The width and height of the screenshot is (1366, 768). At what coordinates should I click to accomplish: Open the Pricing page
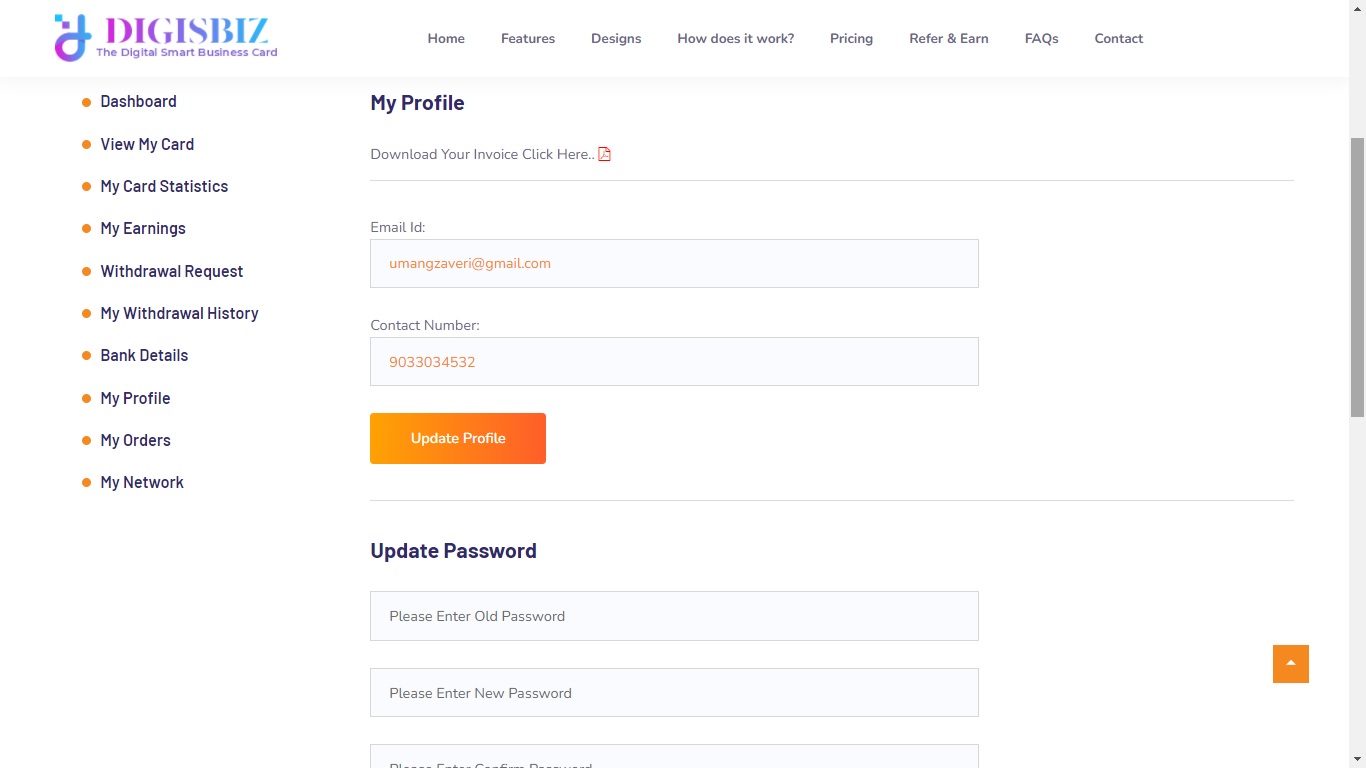pos(851,39)
